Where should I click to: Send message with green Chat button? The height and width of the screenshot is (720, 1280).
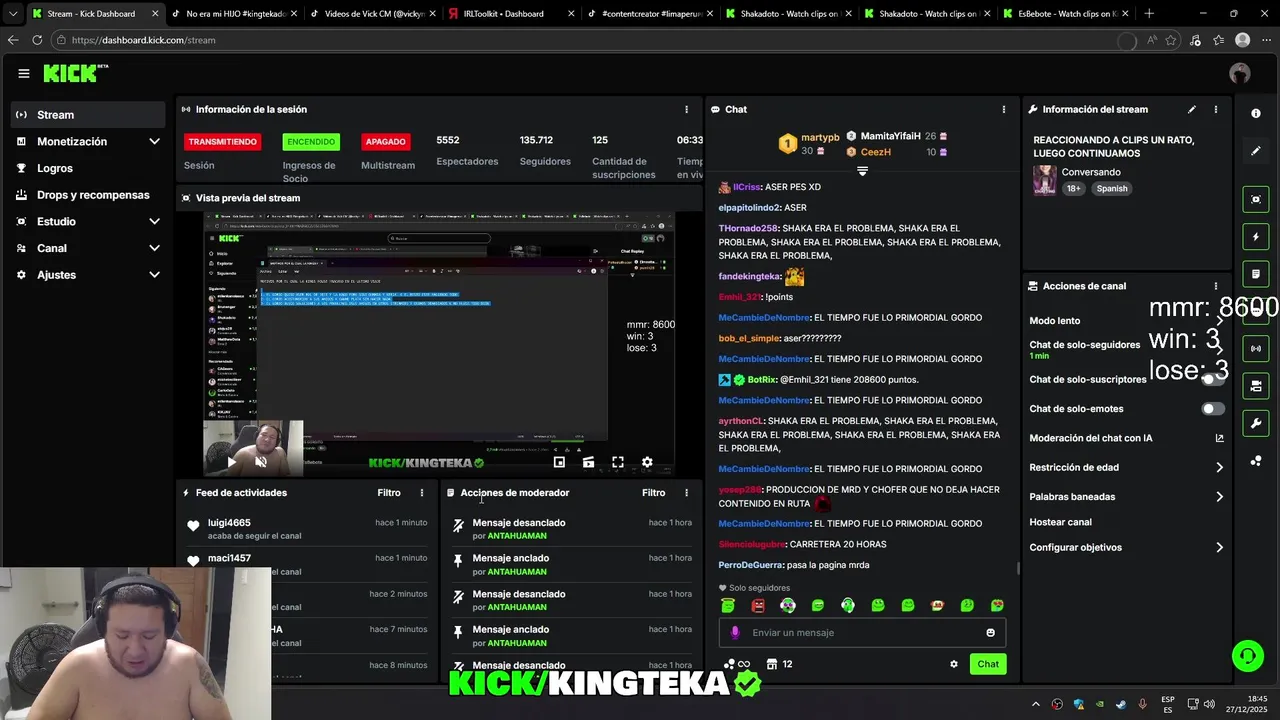pos(988,664)
